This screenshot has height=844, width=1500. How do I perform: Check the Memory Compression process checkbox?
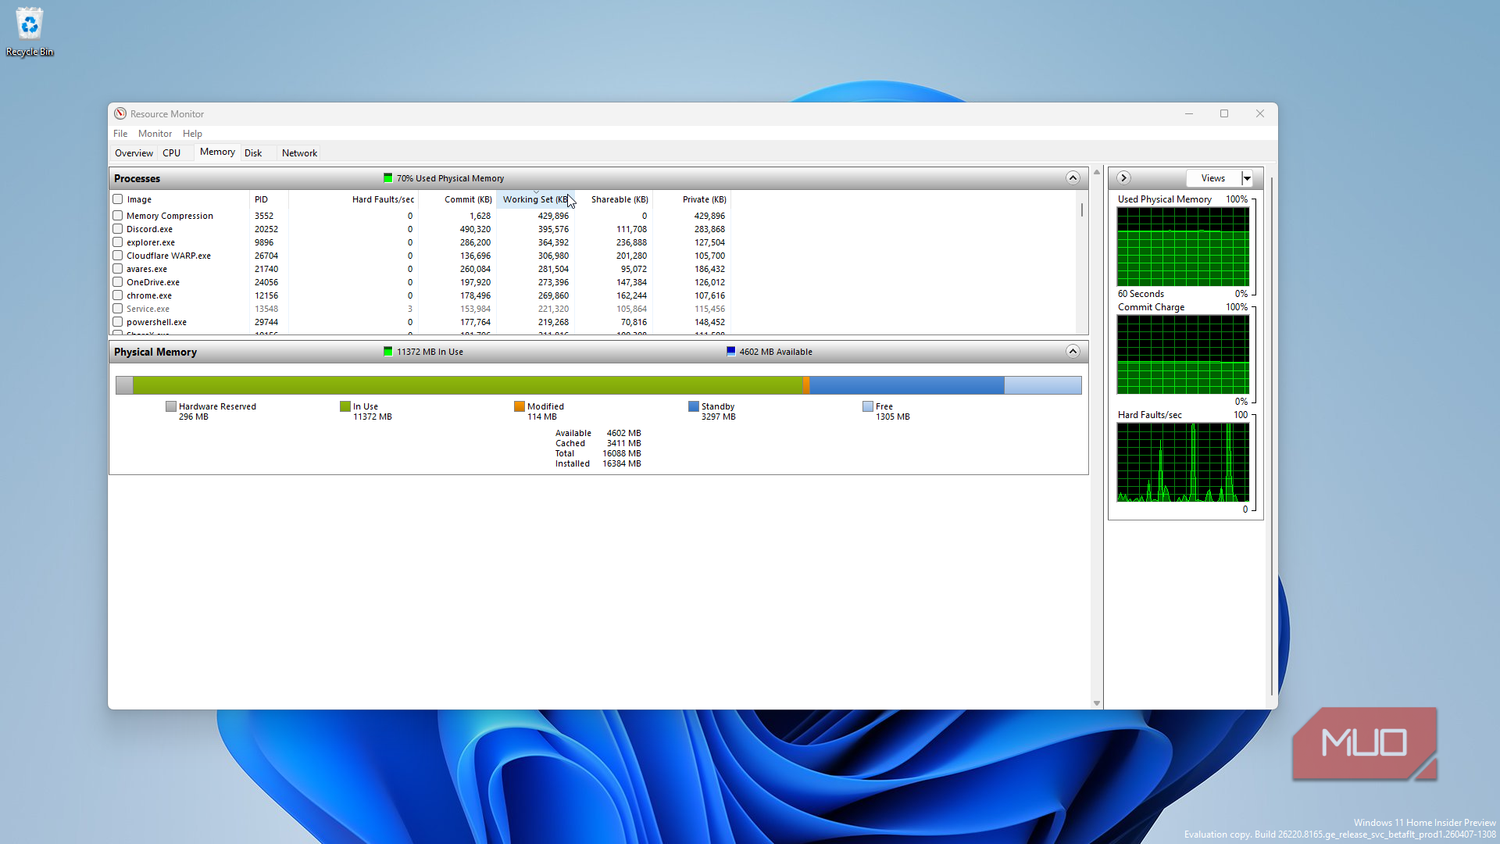click(118, 216)
